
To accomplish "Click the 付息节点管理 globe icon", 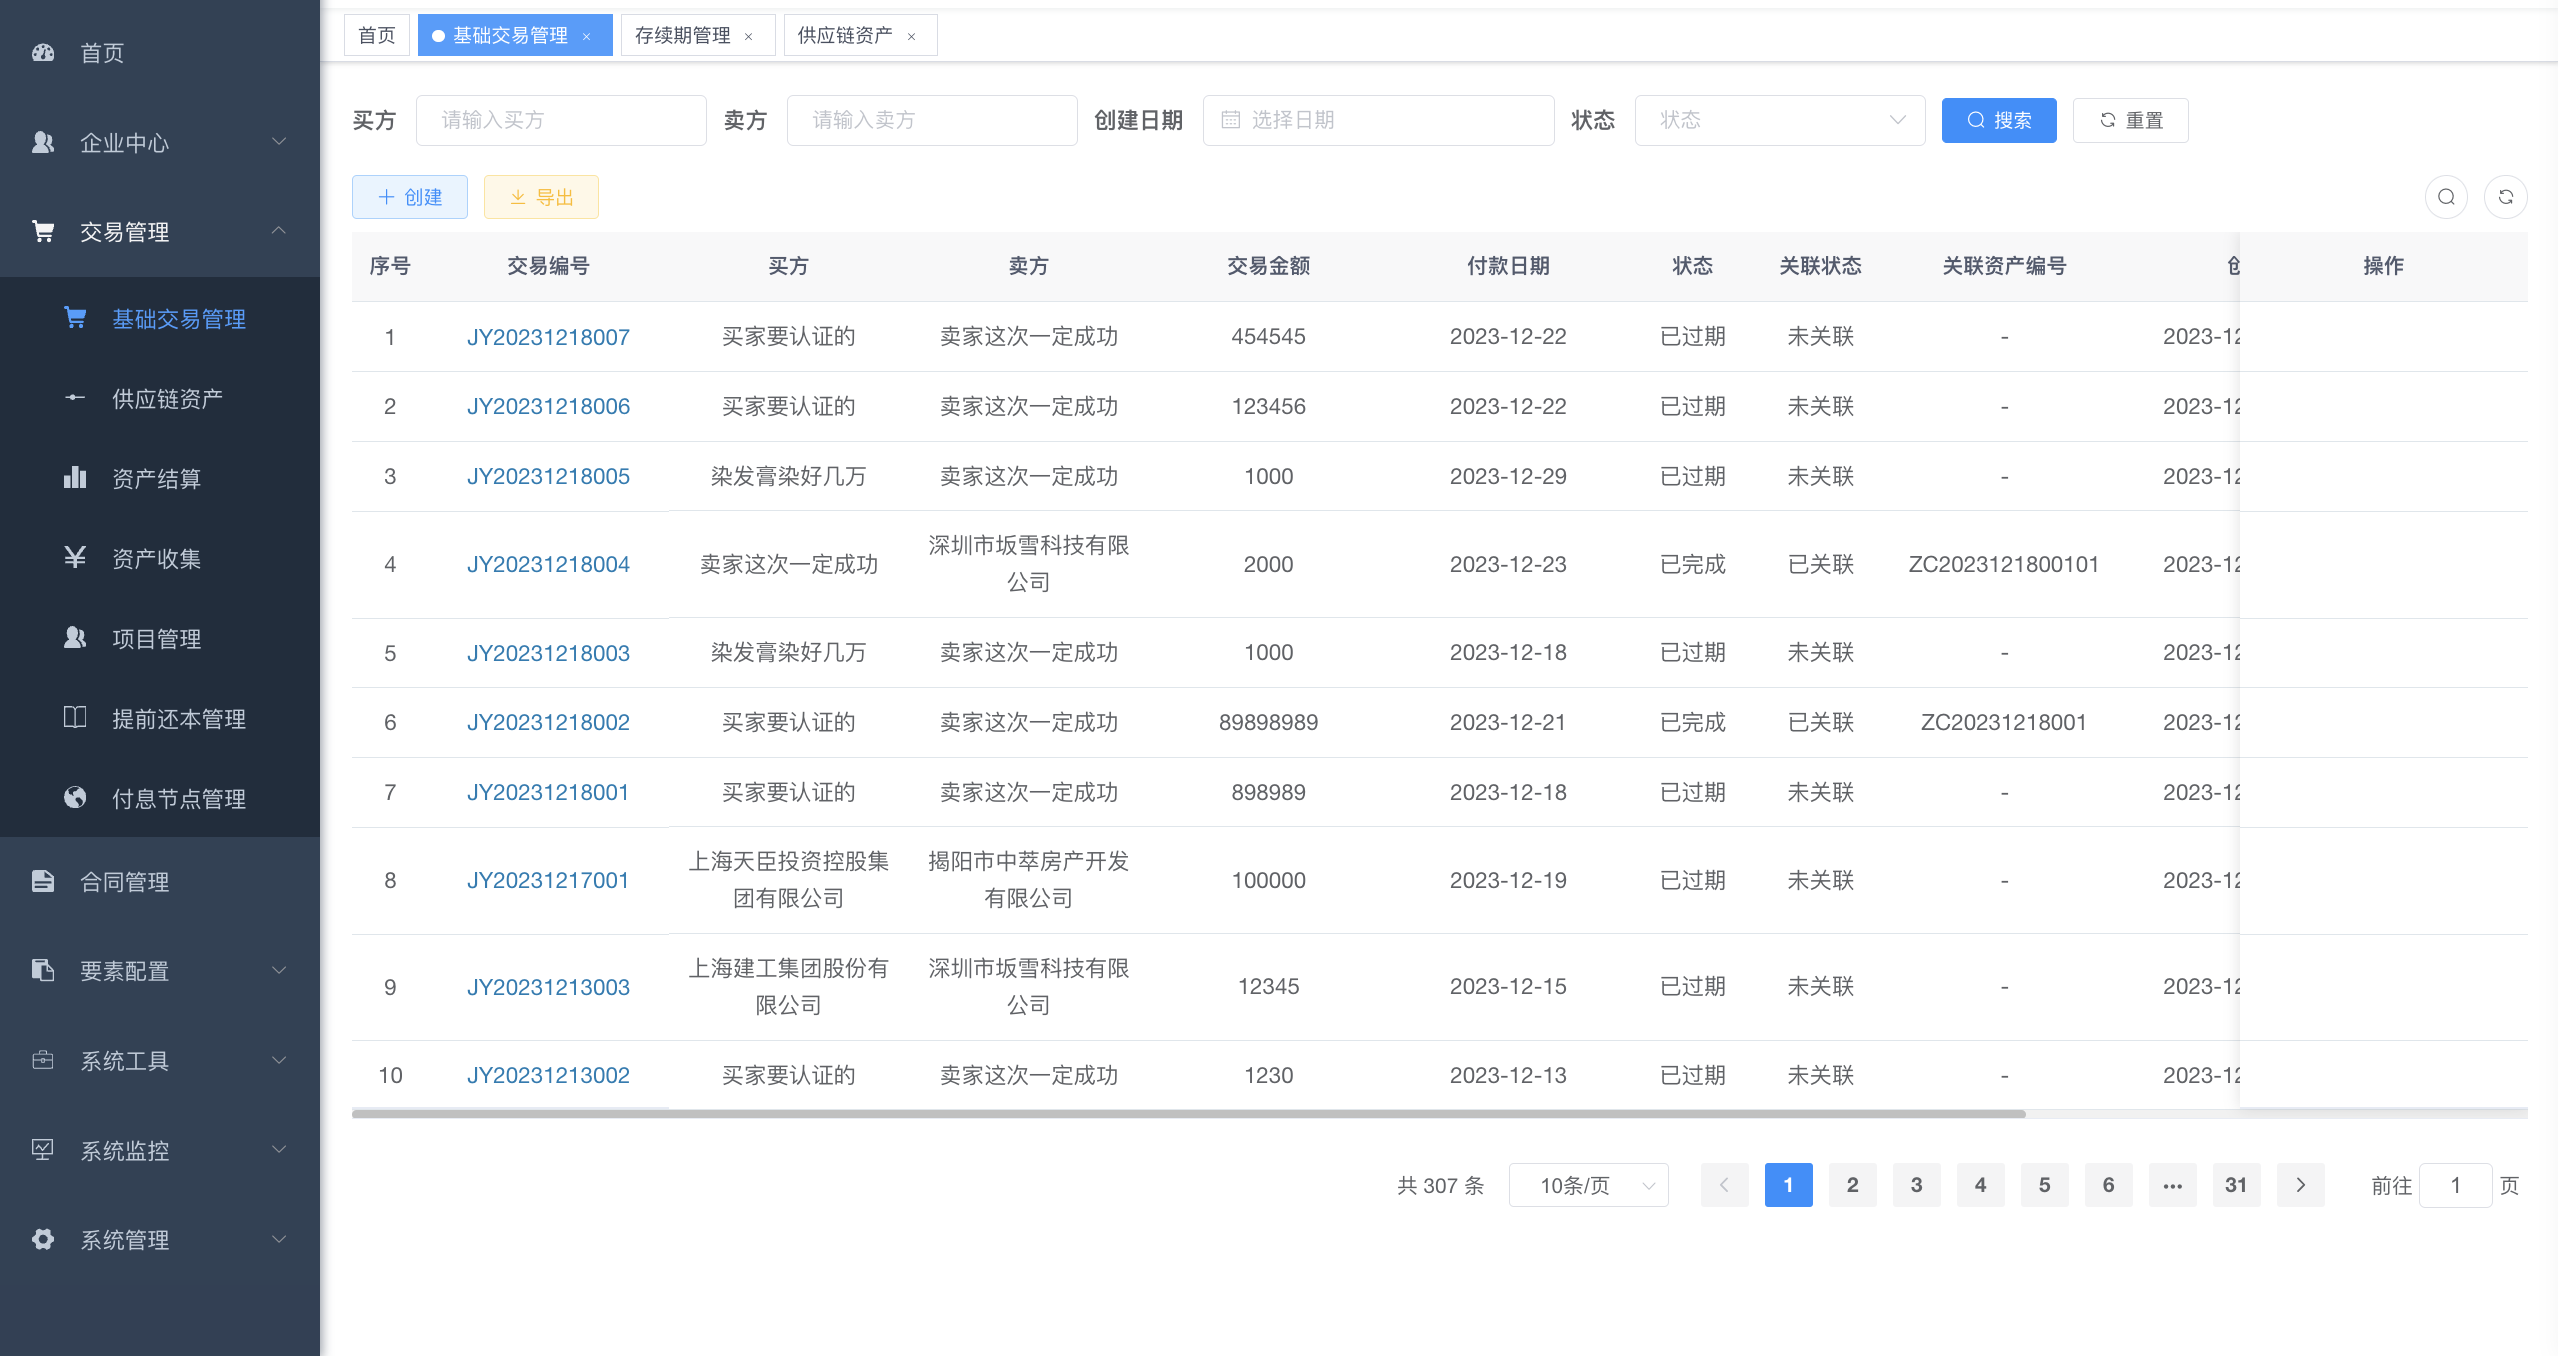I will tap(75, 797).
